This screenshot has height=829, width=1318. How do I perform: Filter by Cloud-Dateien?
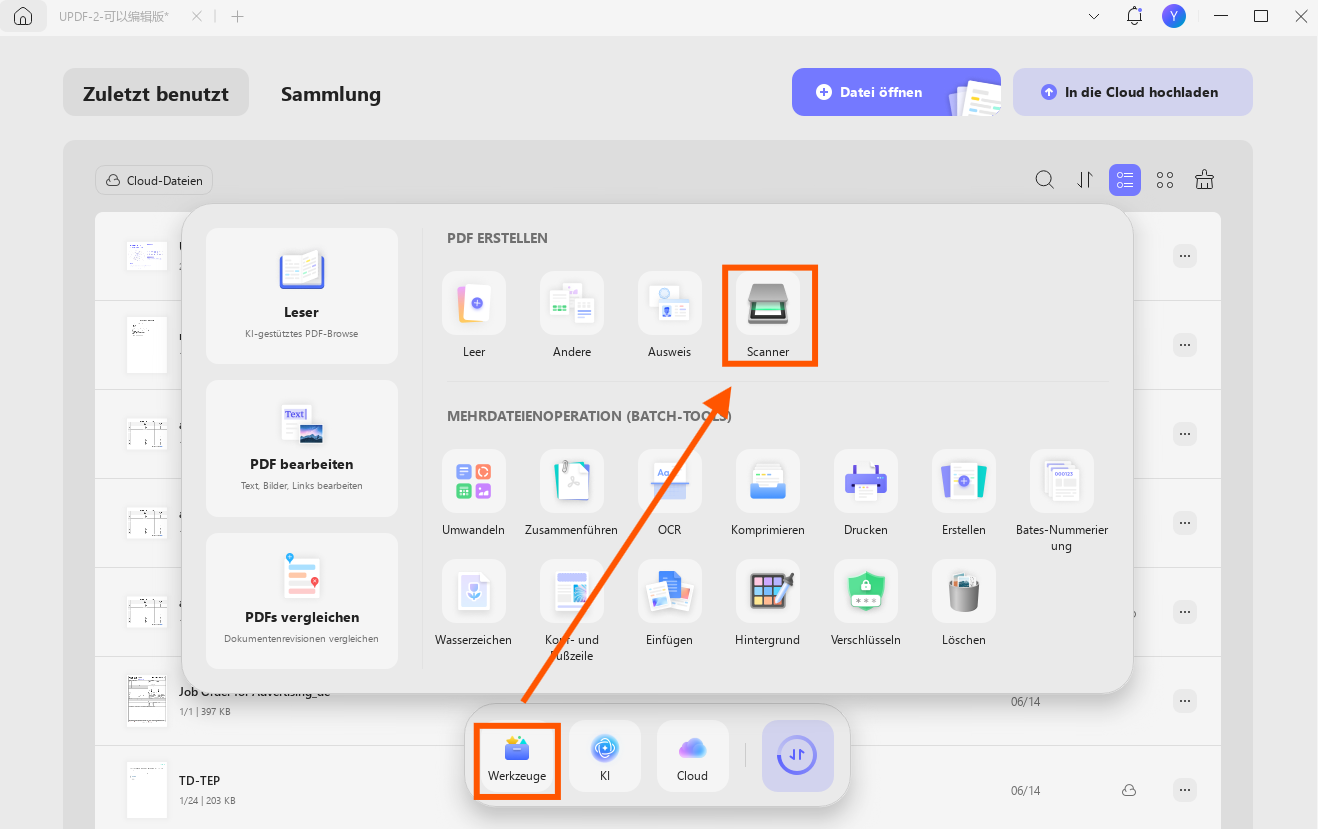154,181
